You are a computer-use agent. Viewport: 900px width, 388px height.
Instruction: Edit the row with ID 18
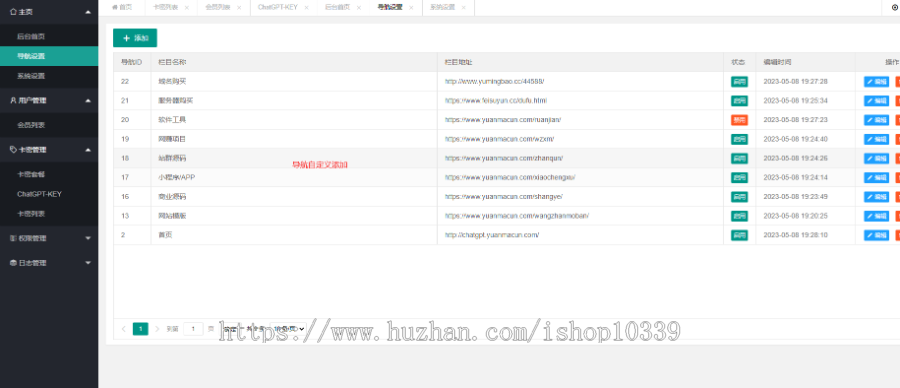tap(876, 158)
